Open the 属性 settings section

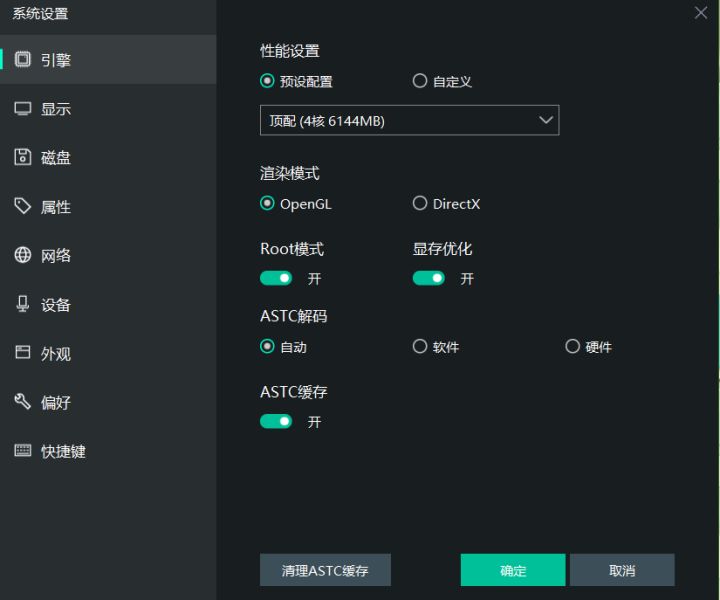(108, 207)
